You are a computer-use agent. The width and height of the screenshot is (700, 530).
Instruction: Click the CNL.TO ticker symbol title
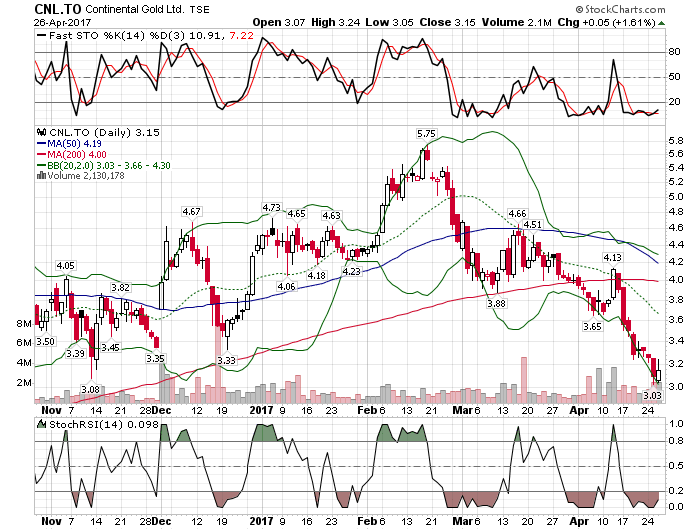[58, 9]
